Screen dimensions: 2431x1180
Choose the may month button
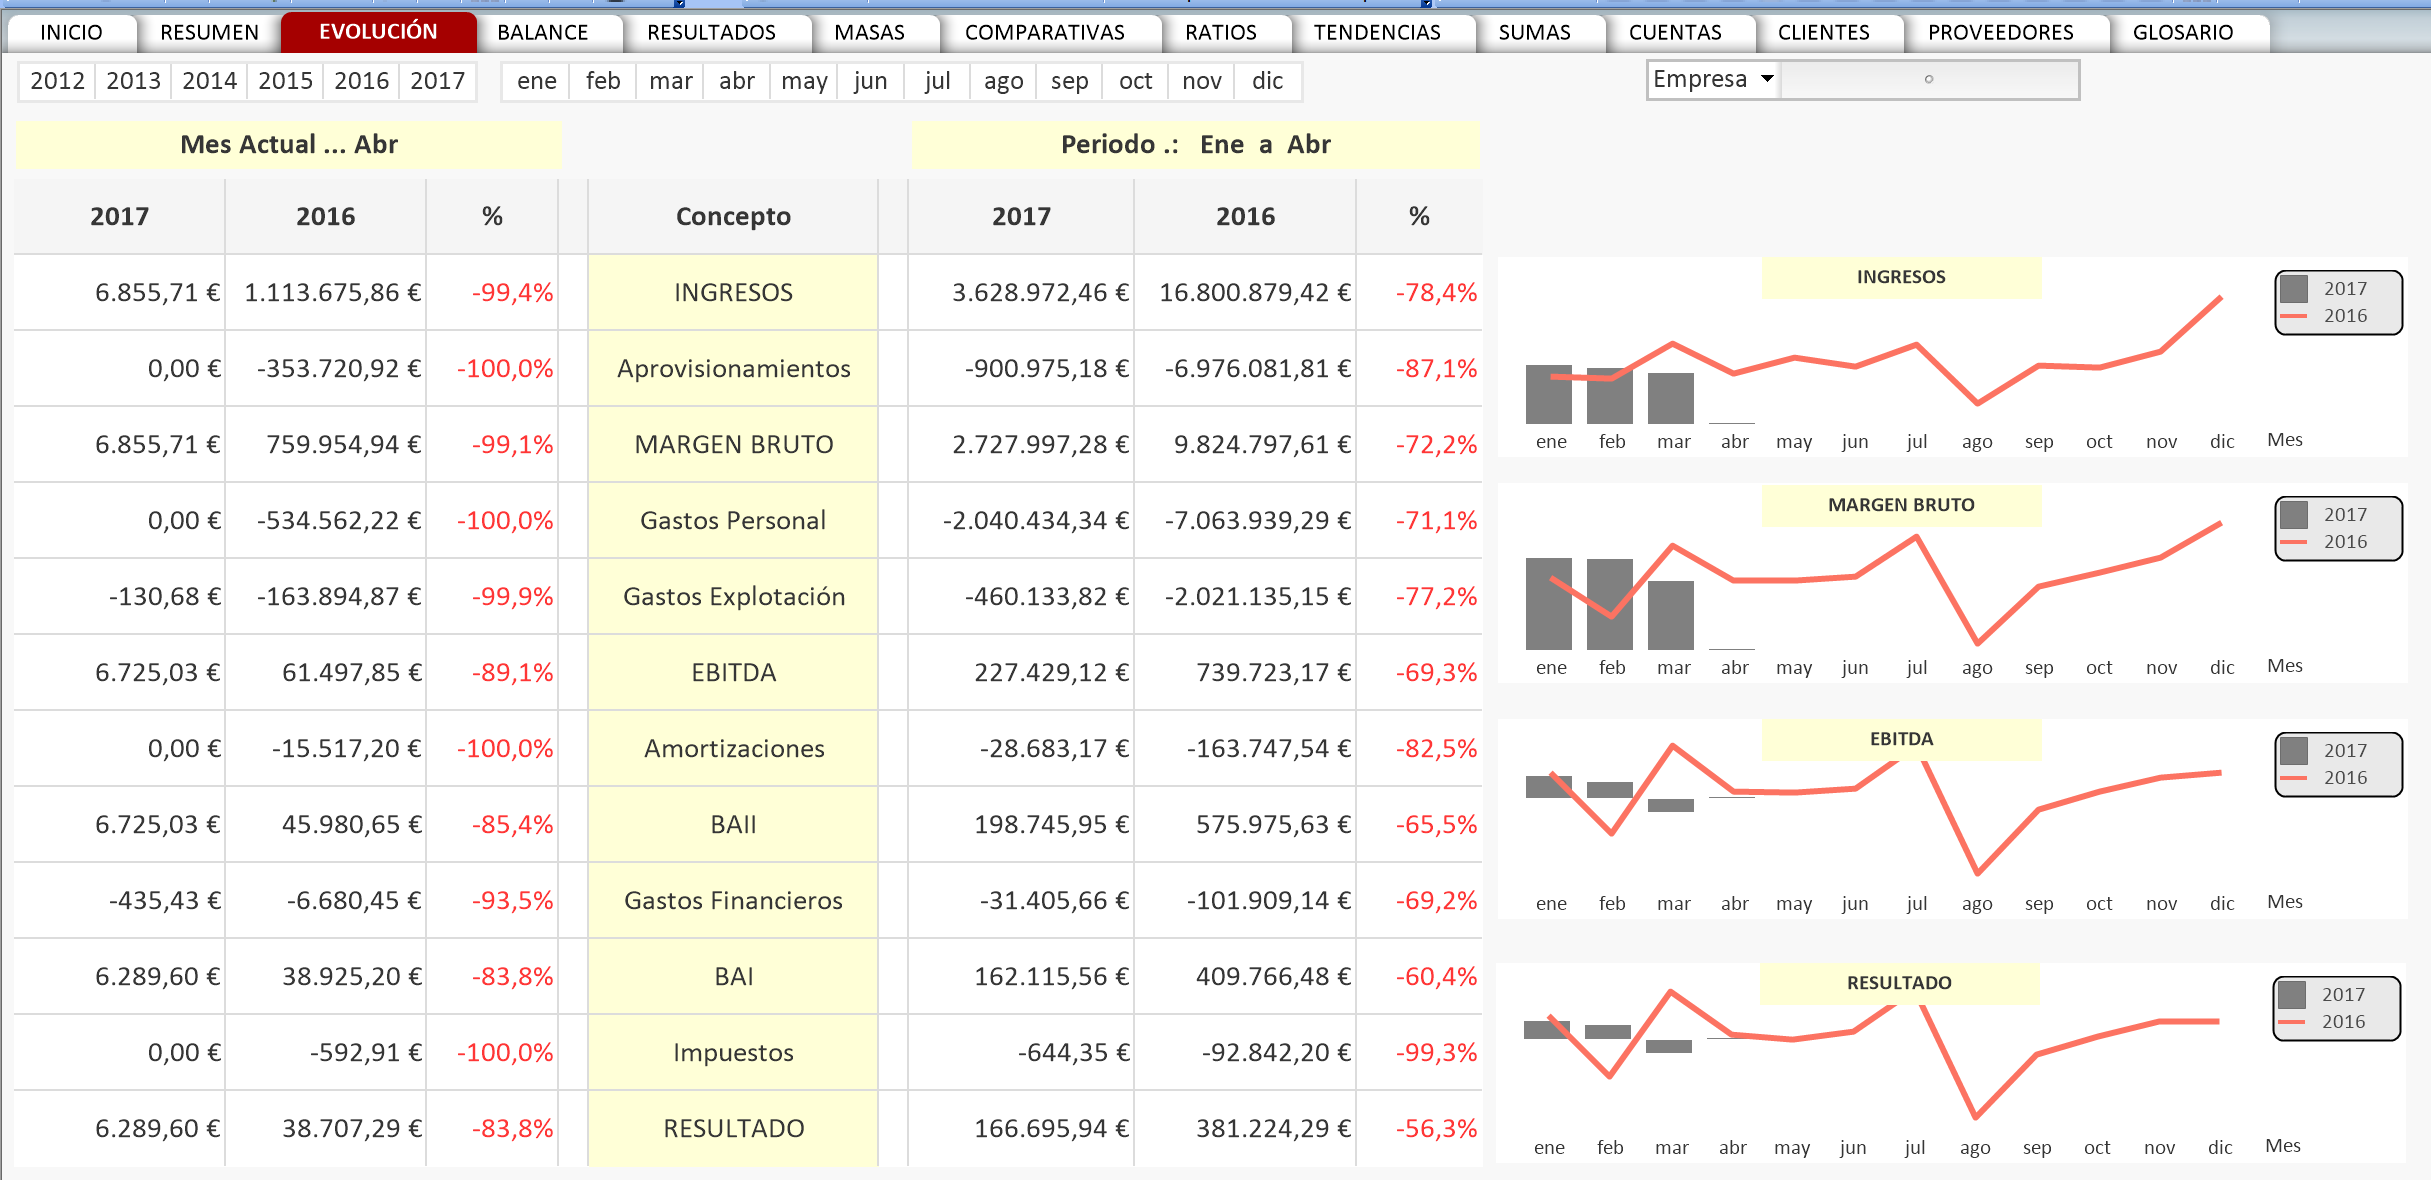coord(804,81)
